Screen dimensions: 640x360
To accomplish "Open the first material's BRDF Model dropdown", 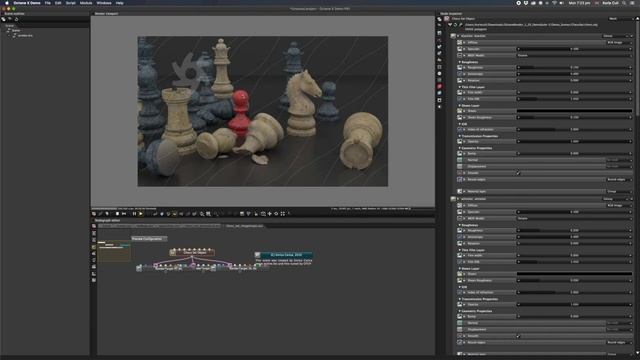I will pos(574,55).
